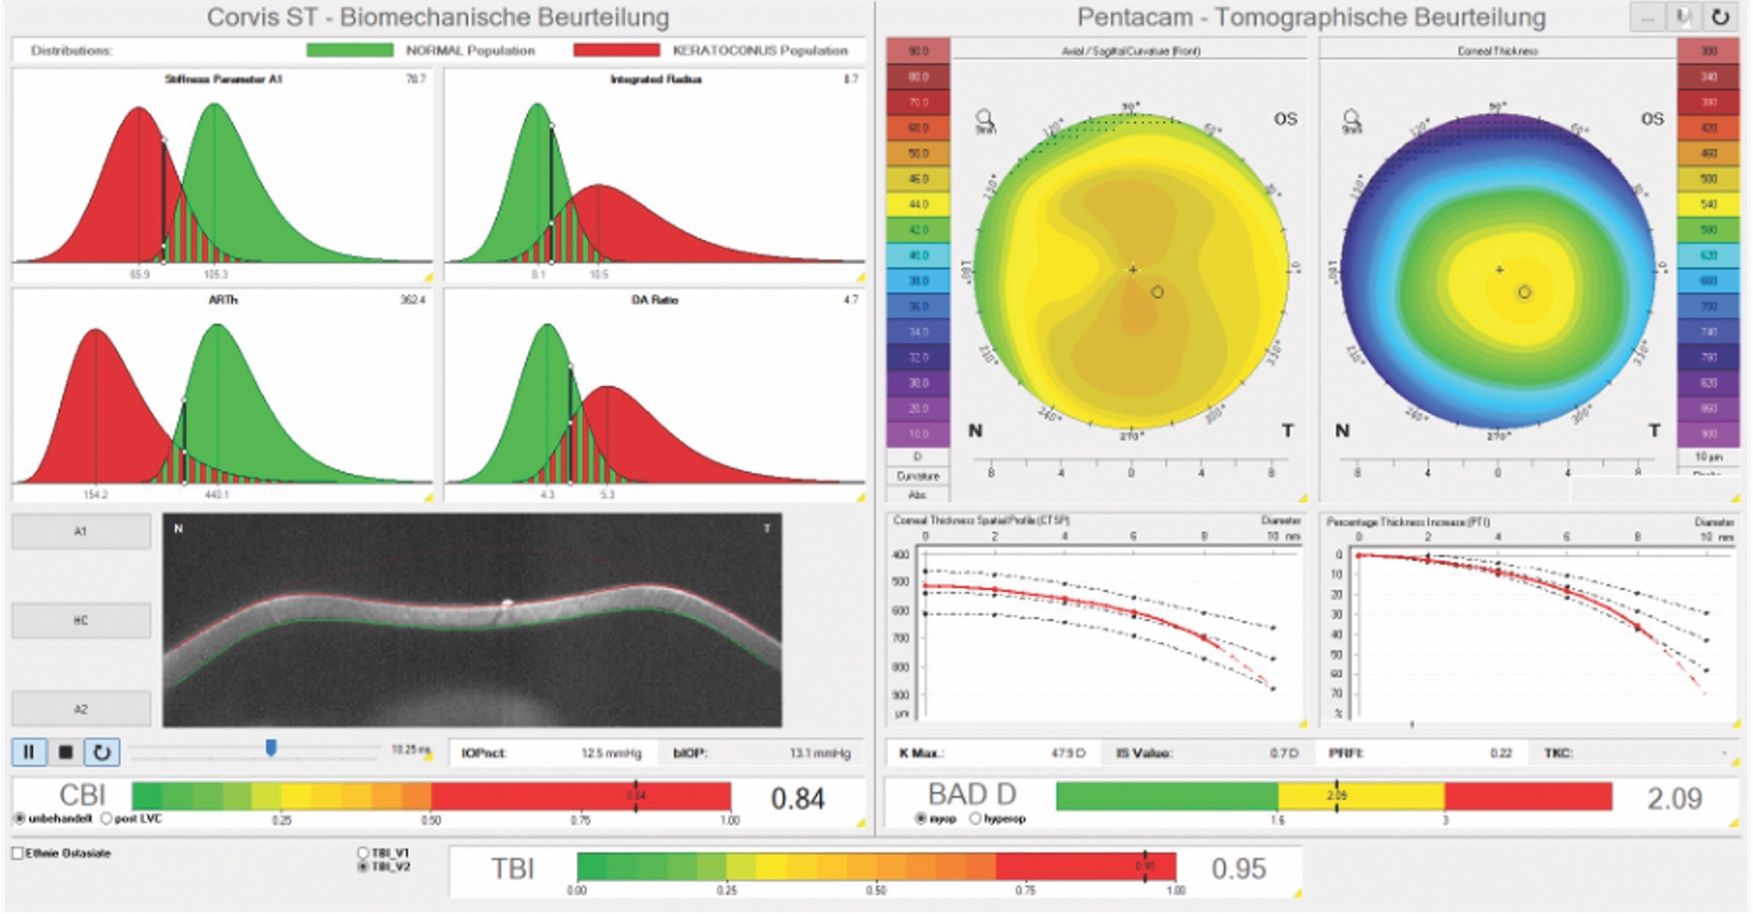
Task: Expand the CBI panel corner triangle
Action: click(861, 823)
